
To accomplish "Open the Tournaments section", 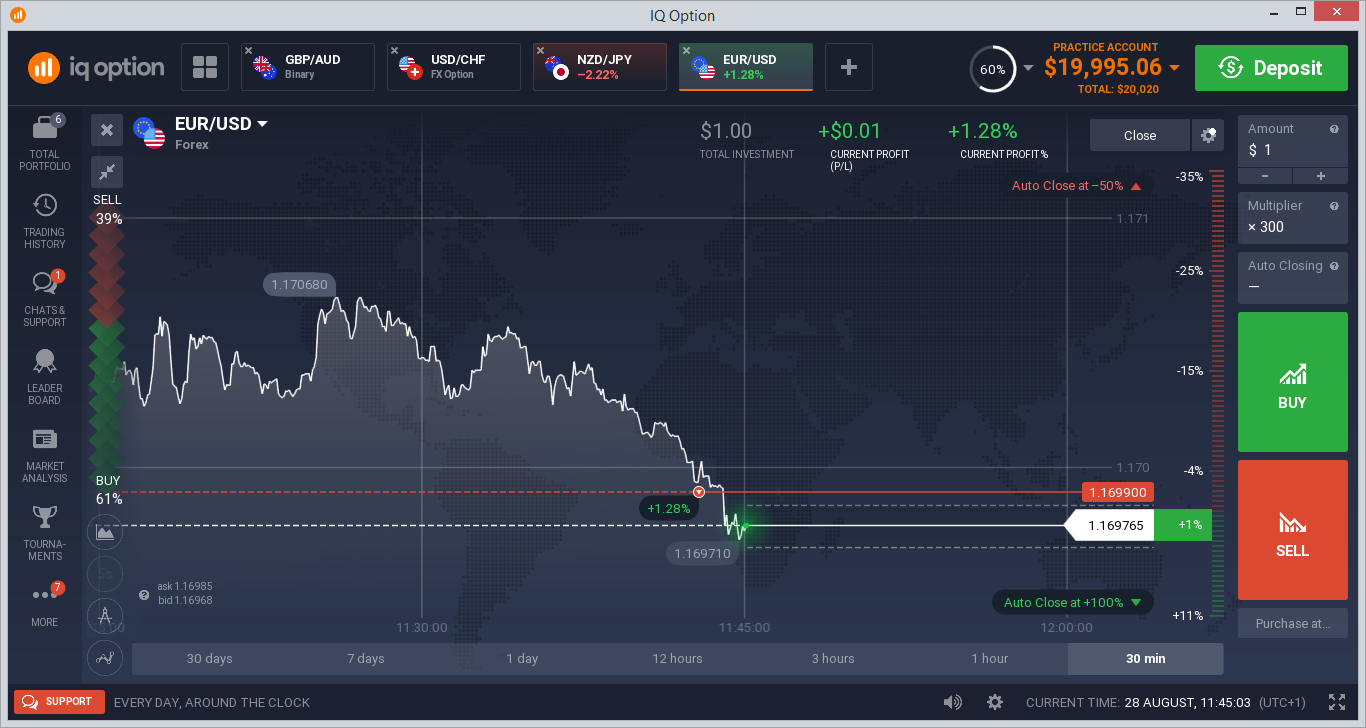I will [x=44, y=533].
